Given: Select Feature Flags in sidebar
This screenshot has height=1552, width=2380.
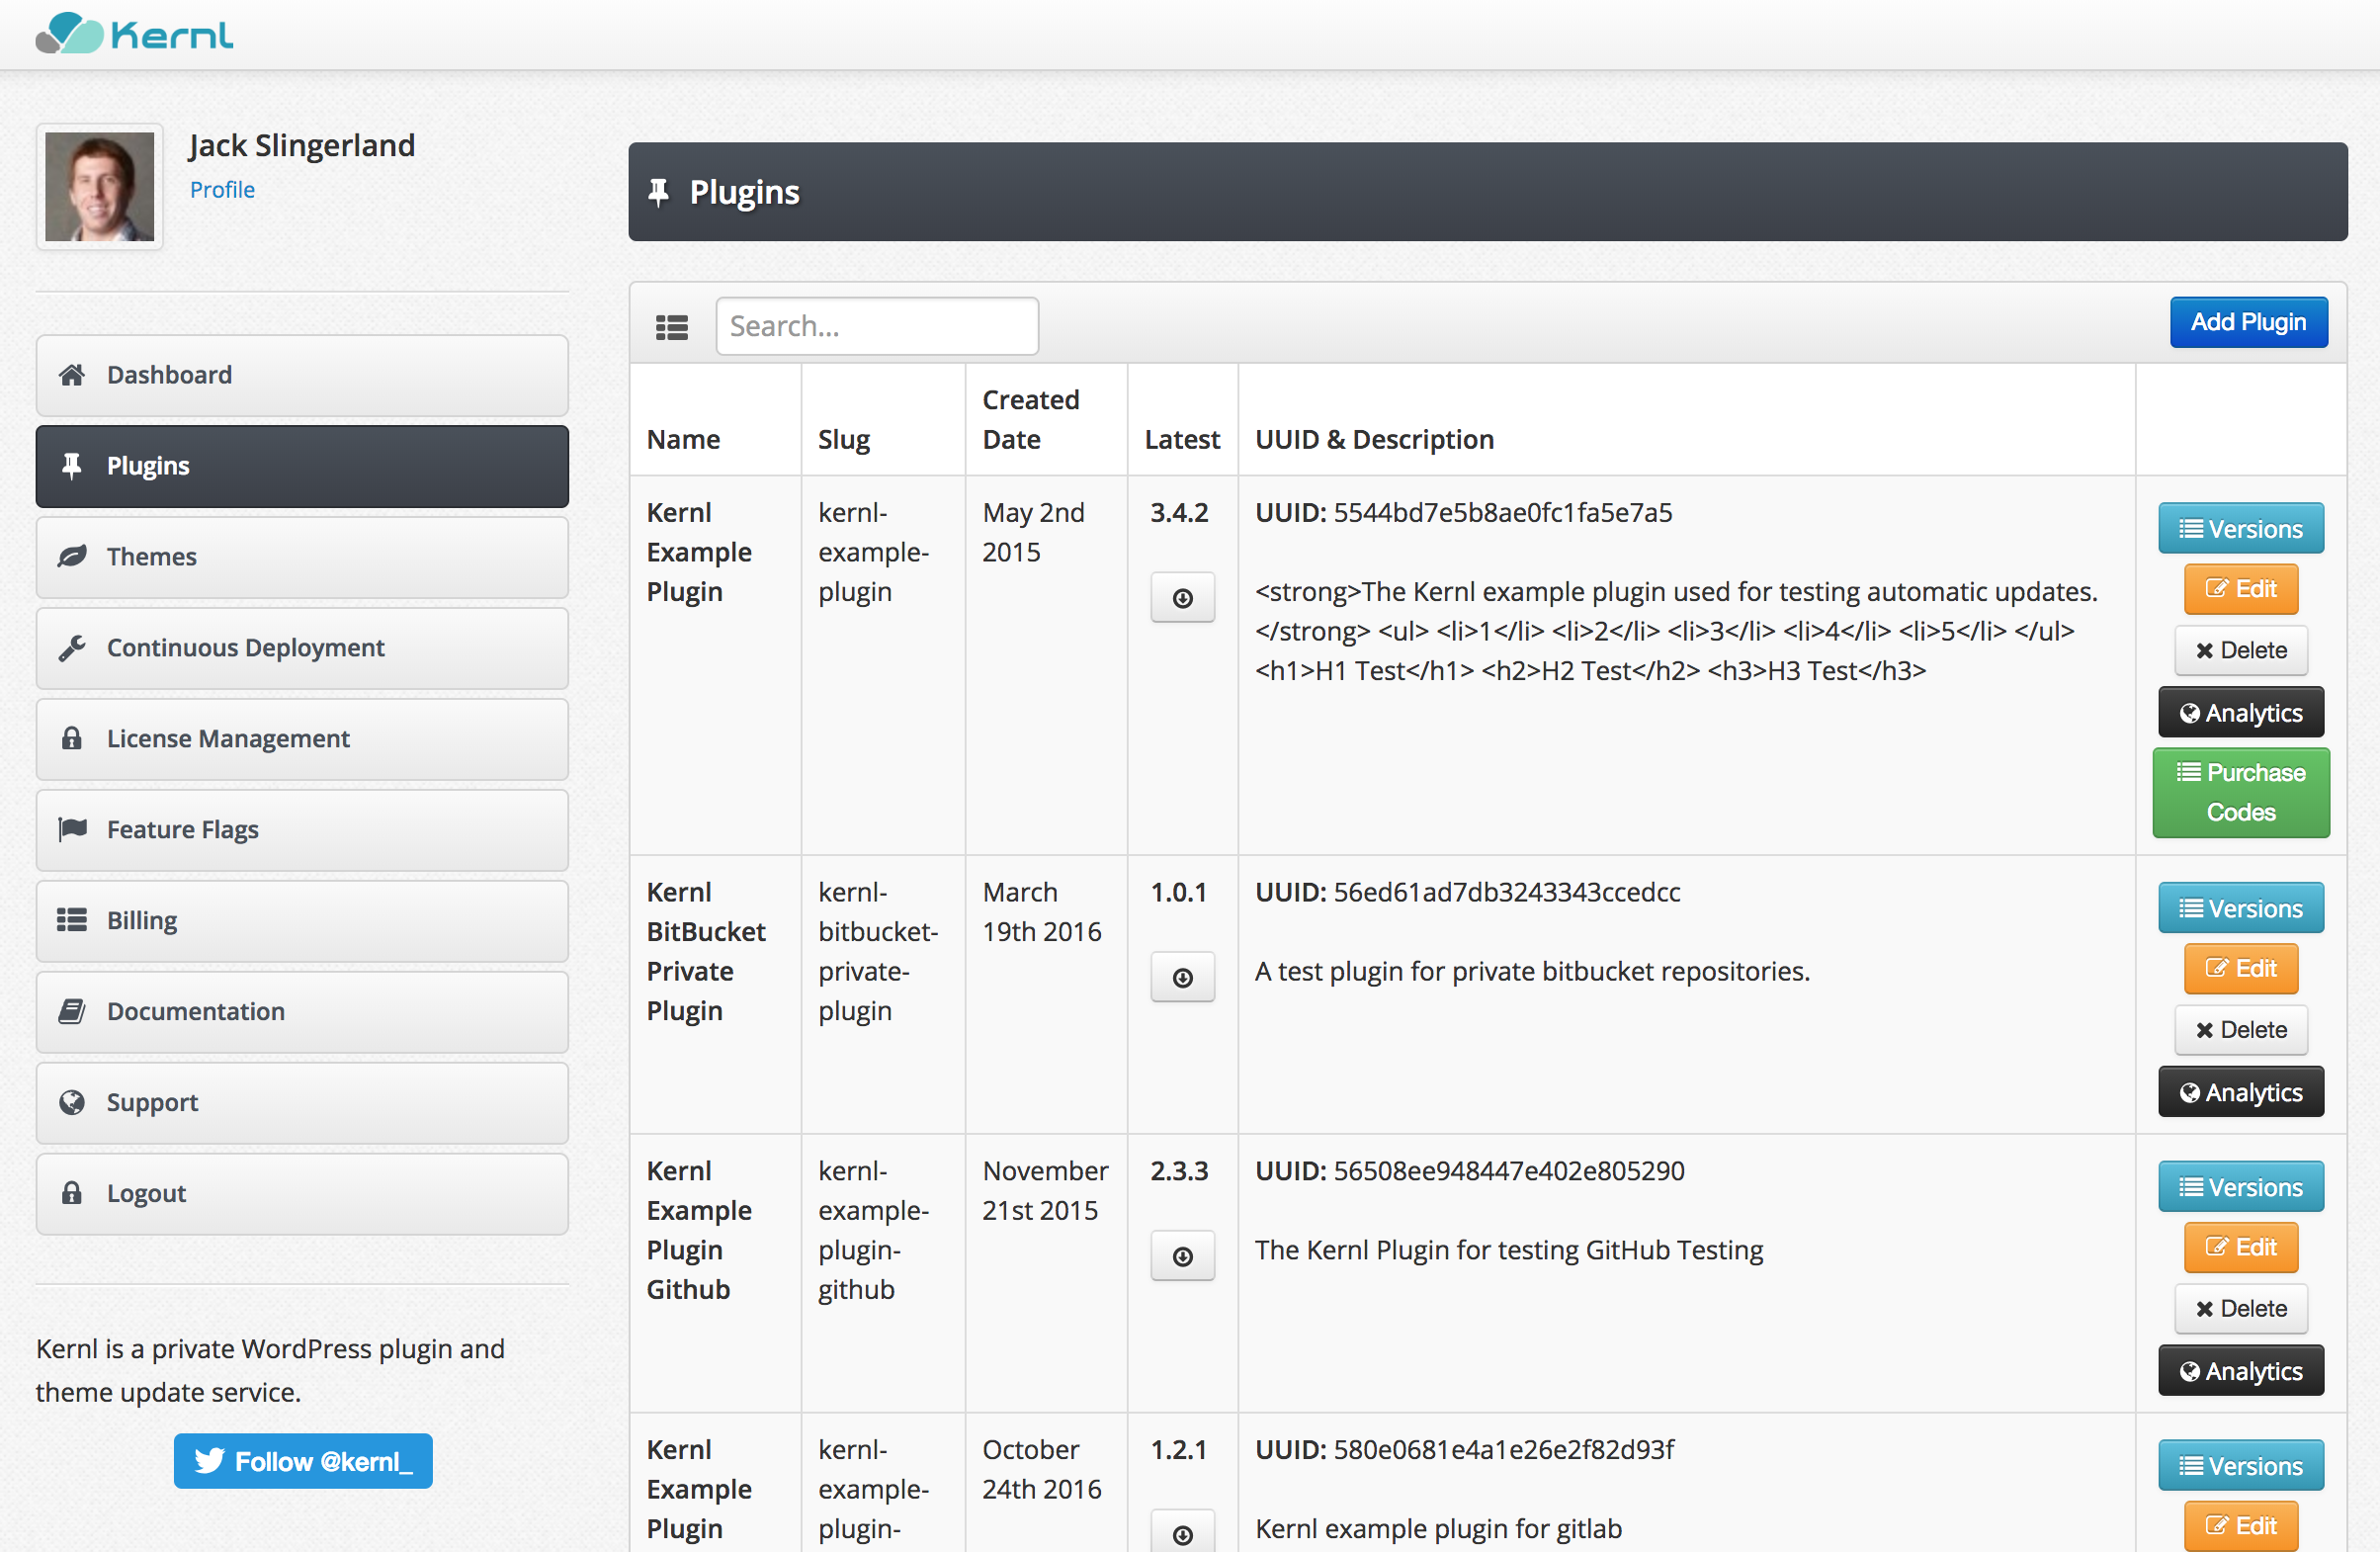Looking at the screenshot, I should pos(302,830).
